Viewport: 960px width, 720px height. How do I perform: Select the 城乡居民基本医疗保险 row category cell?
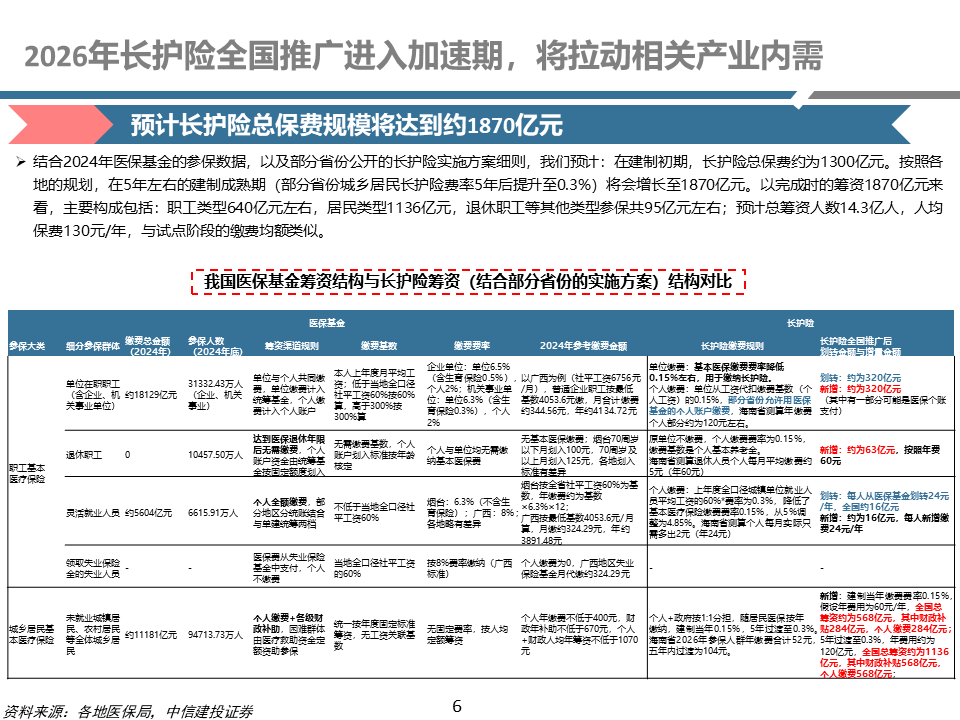point(32,635)
